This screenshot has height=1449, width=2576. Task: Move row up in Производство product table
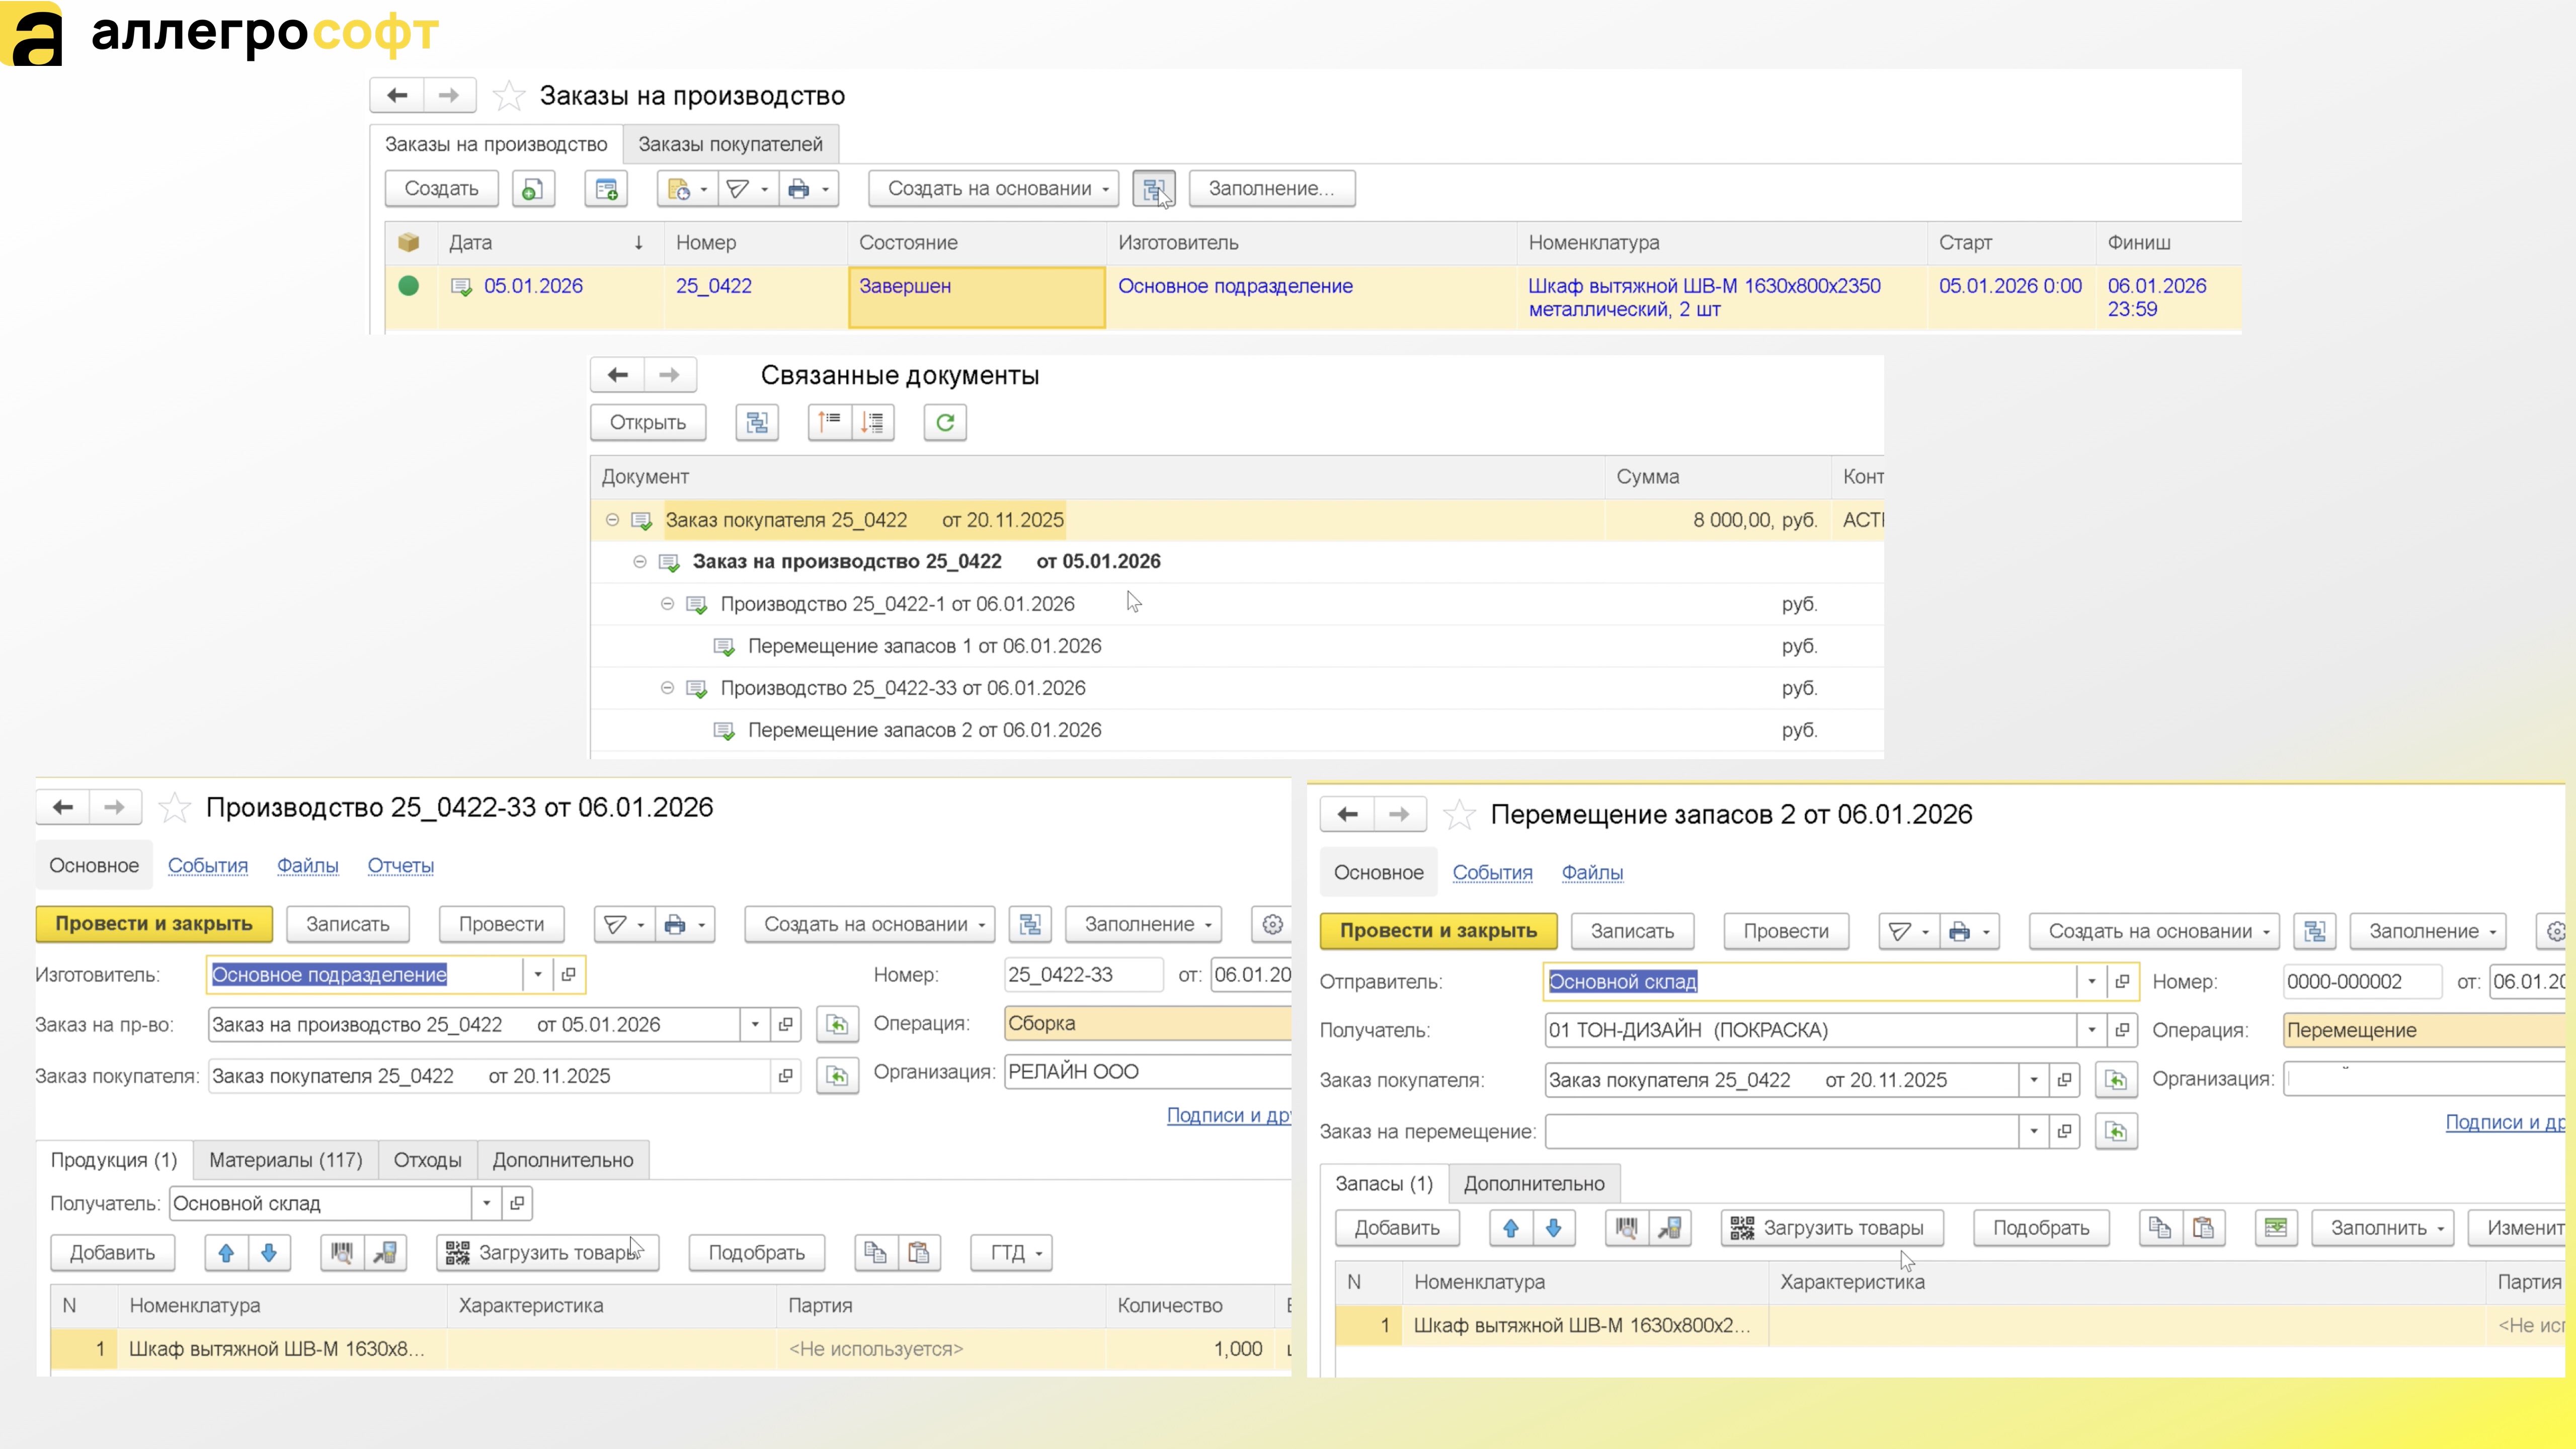click(226, 1252)
